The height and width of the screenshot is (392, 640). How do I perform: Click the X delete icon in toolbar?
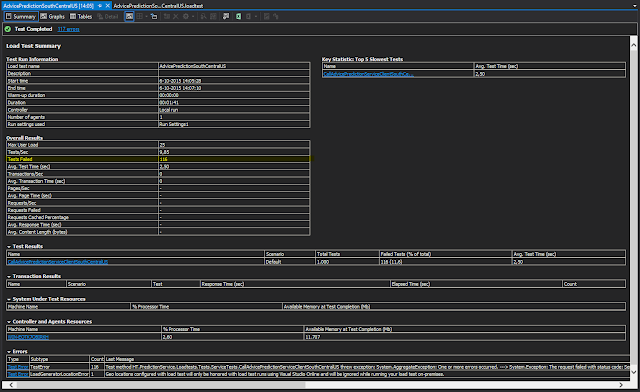point(176,16)
